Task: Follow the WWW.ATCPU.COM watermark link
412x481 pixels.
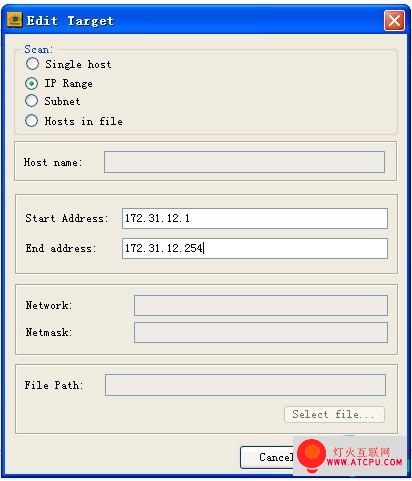Action: [364, 462]
